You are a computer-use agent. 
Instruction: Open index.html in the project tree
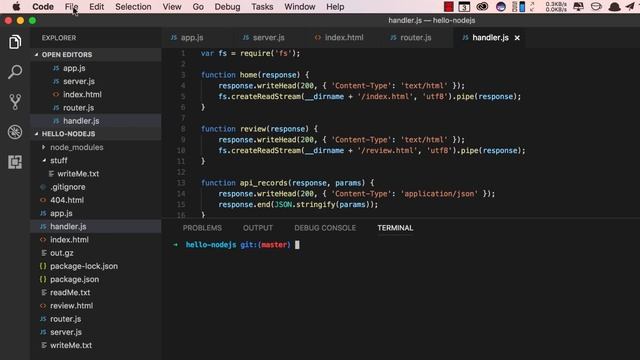click(x=96, y=240)
